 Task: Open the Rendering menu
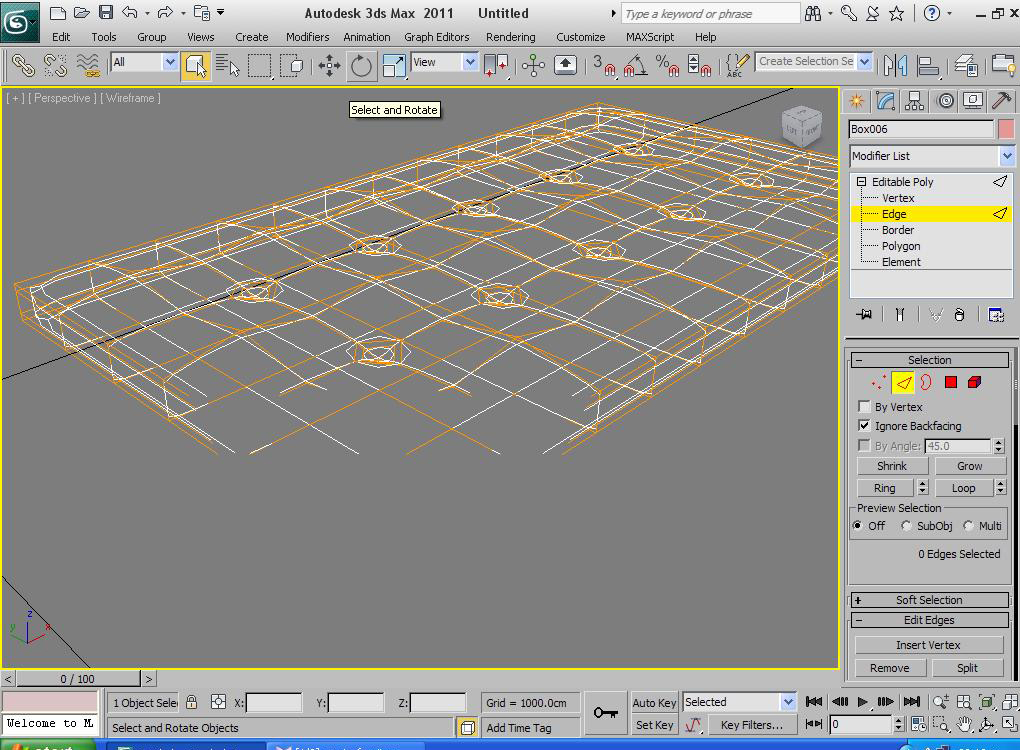click(511, 37)
